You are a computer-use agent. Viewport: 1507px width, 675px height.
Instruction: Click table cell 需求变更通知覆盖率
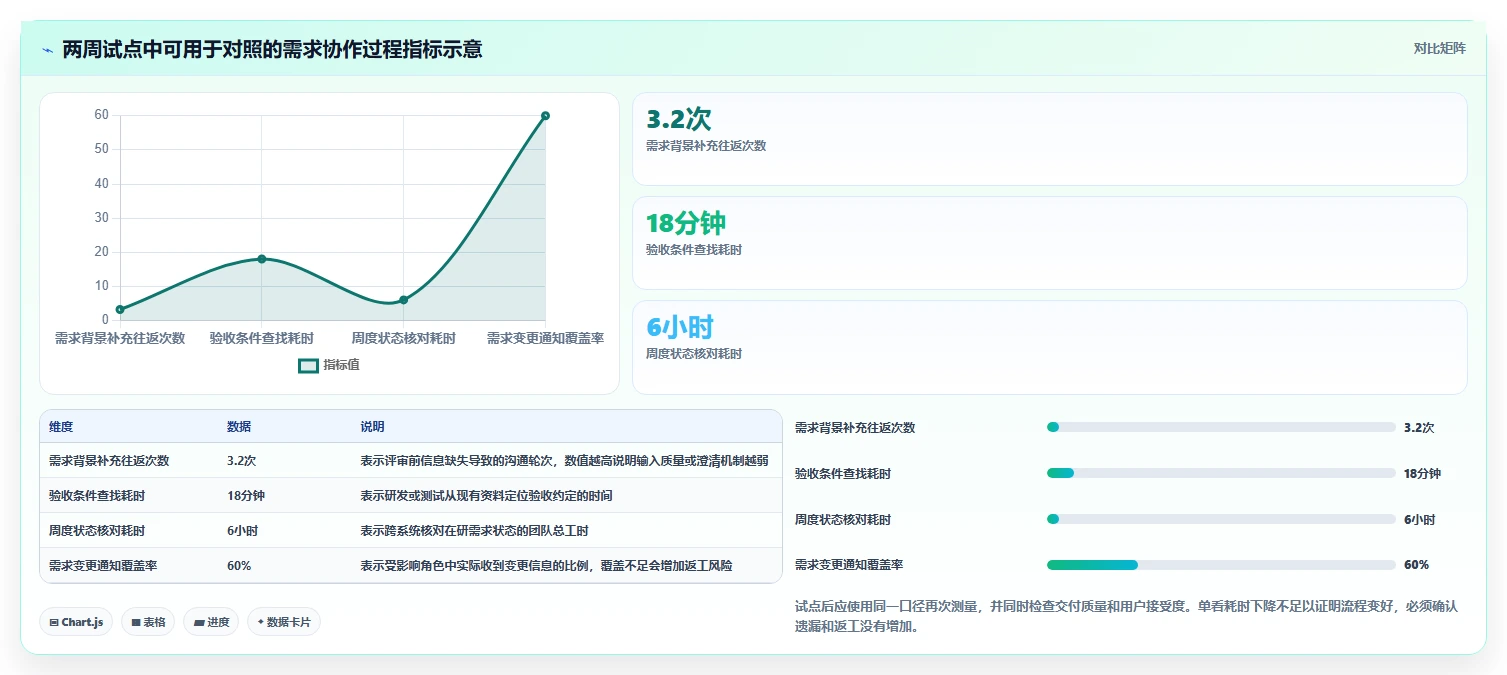(x=103, y=565)
